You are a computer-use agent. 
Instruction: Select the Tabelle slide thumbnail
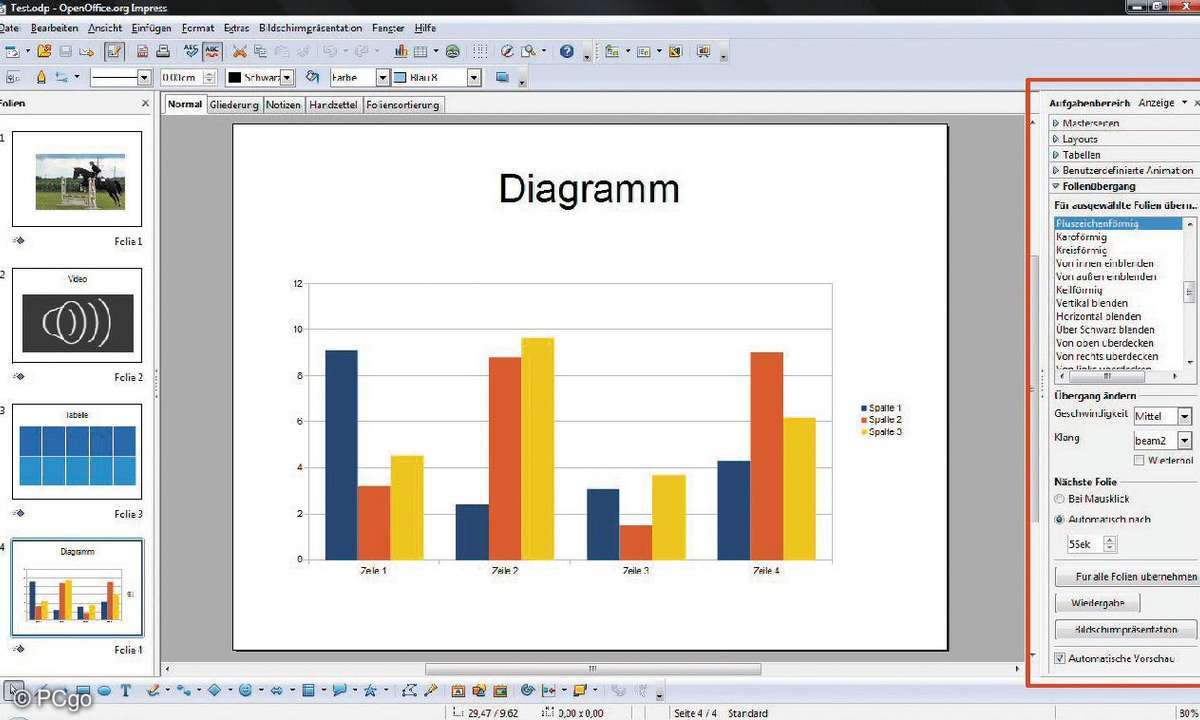coord(77,451)
